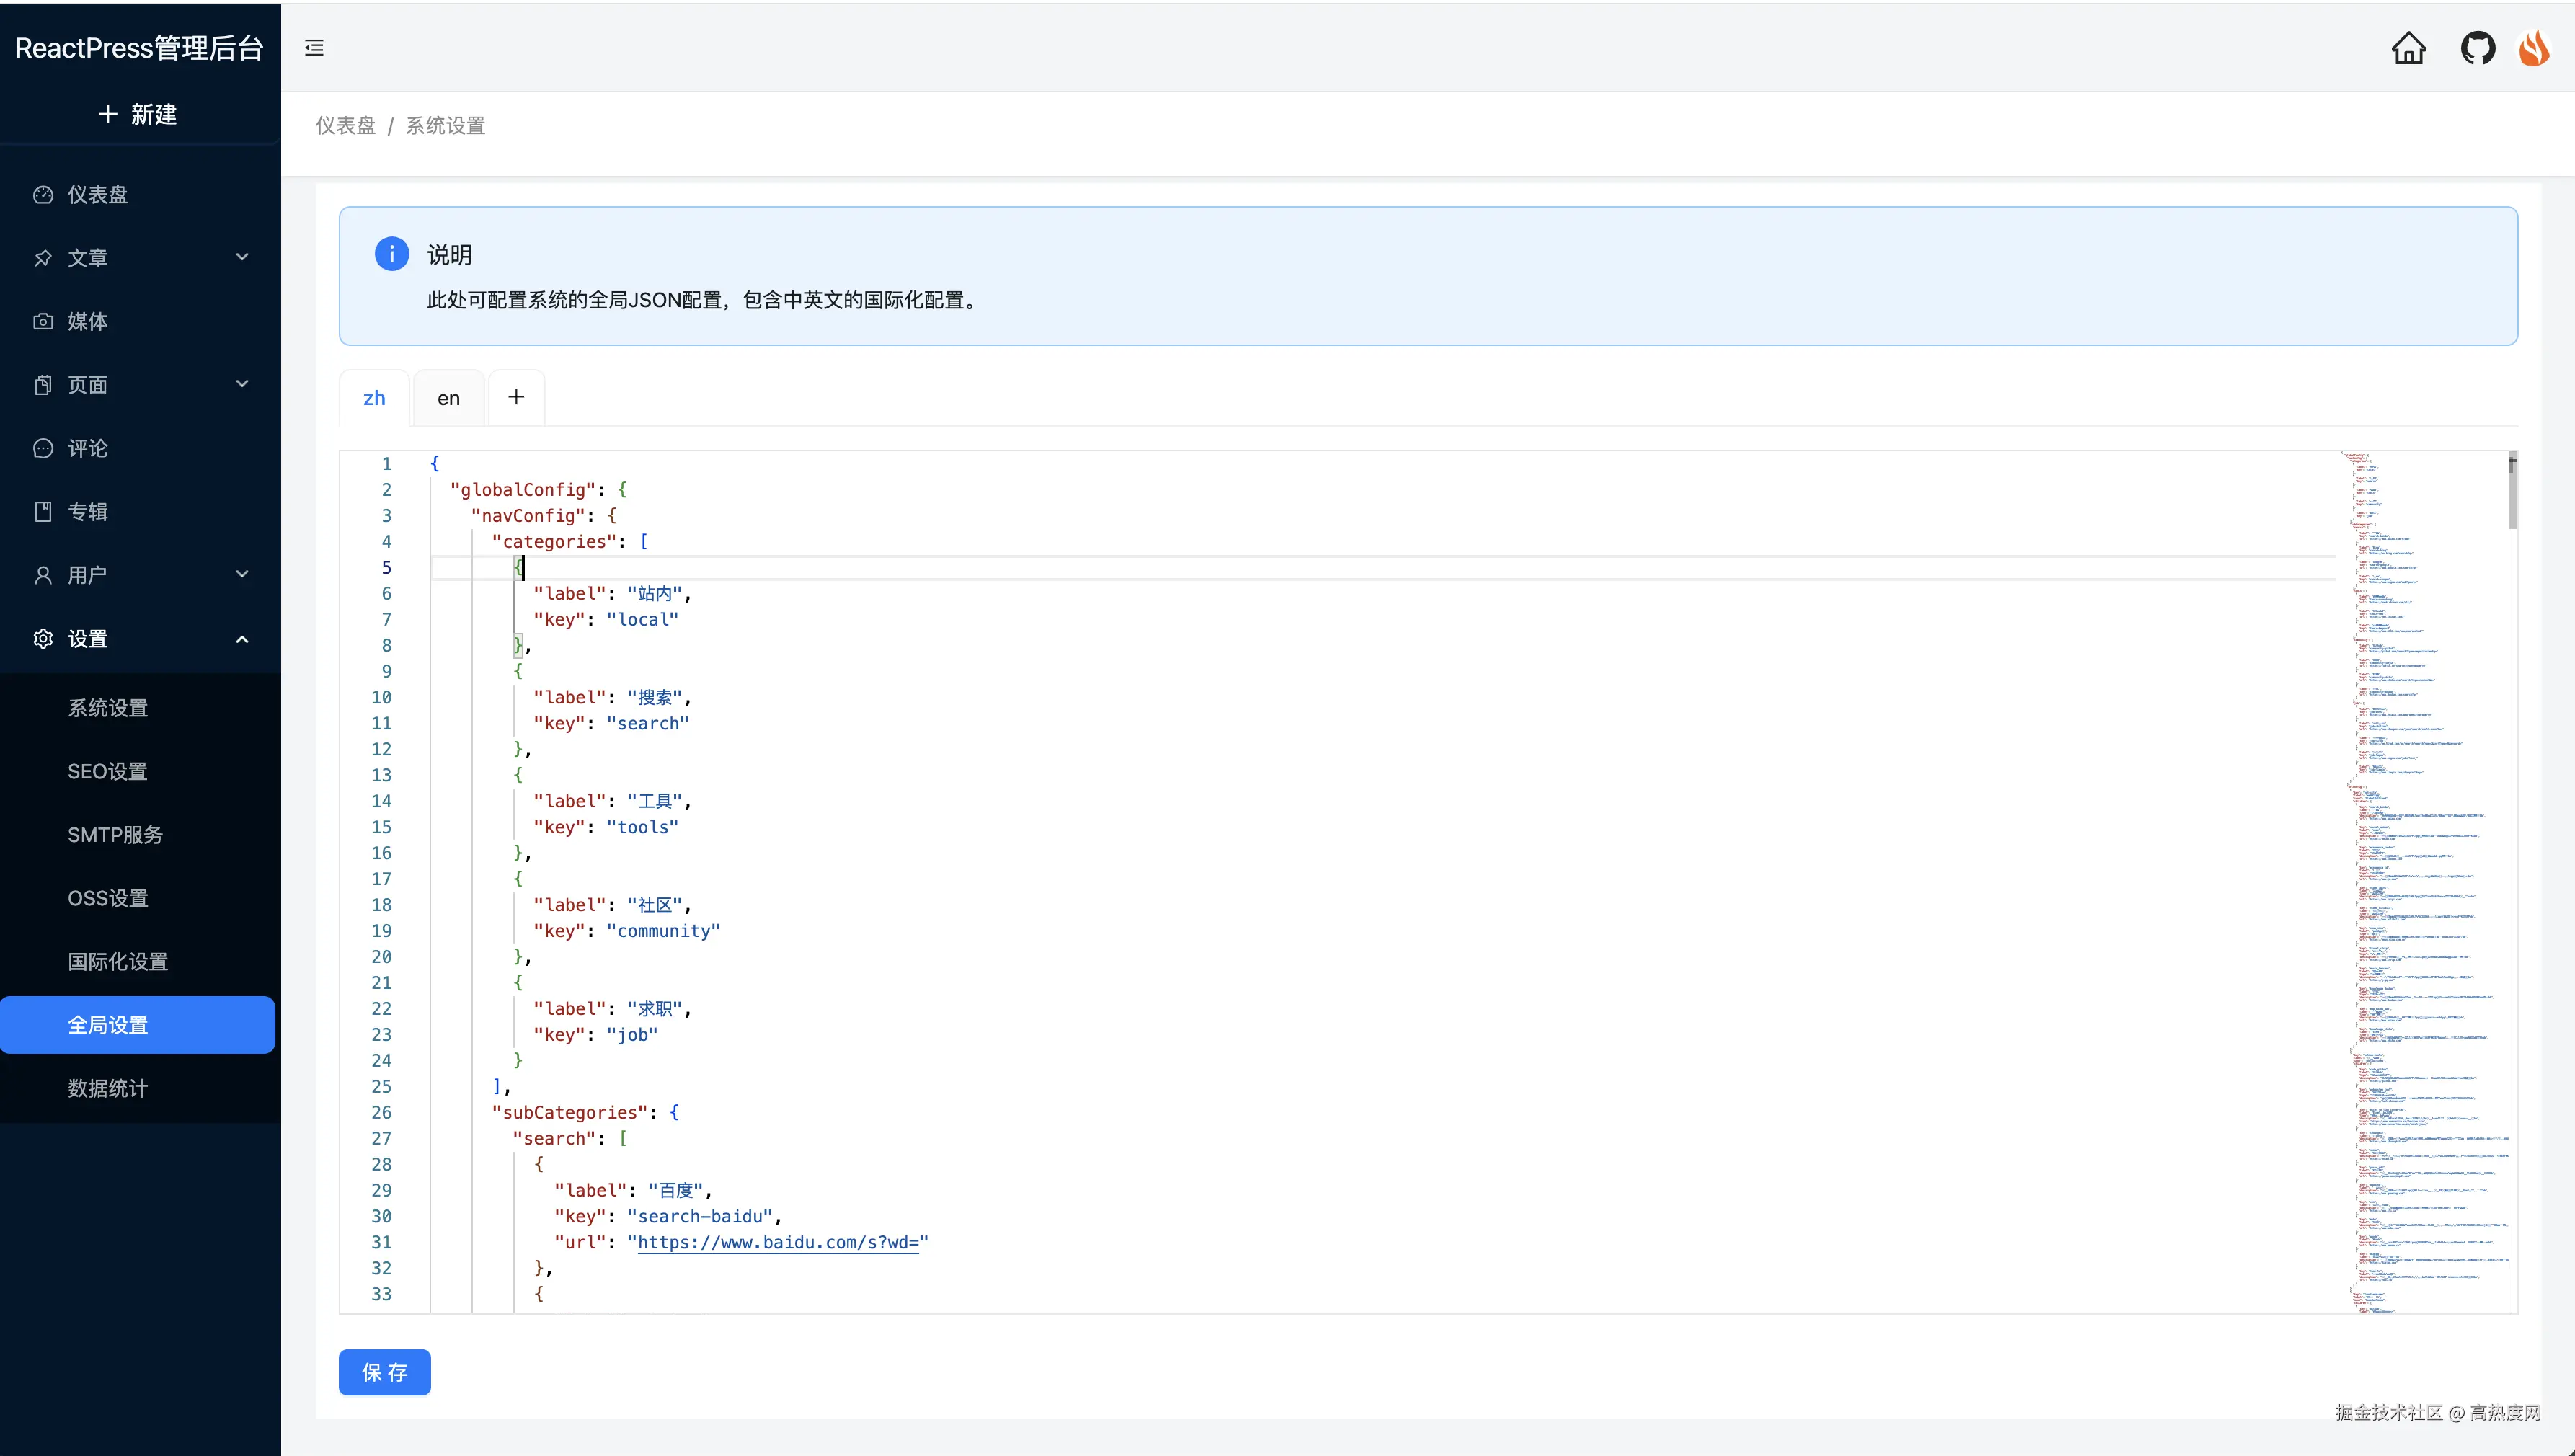Click the 仪表盘 dashboard gauge icon
Image resolution: width=2575 pixels, height=1456 pixels.
click(43, 195)
